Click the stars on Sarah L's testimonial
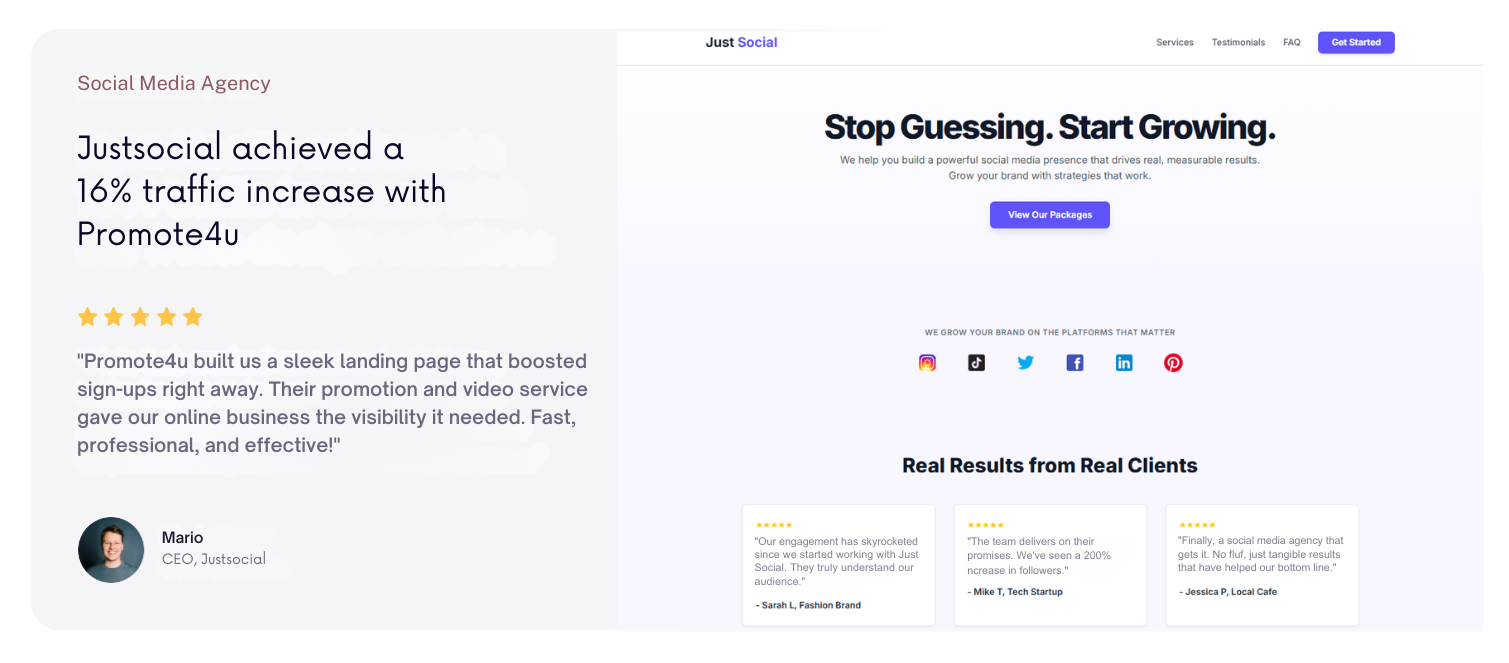 point(774,525)
